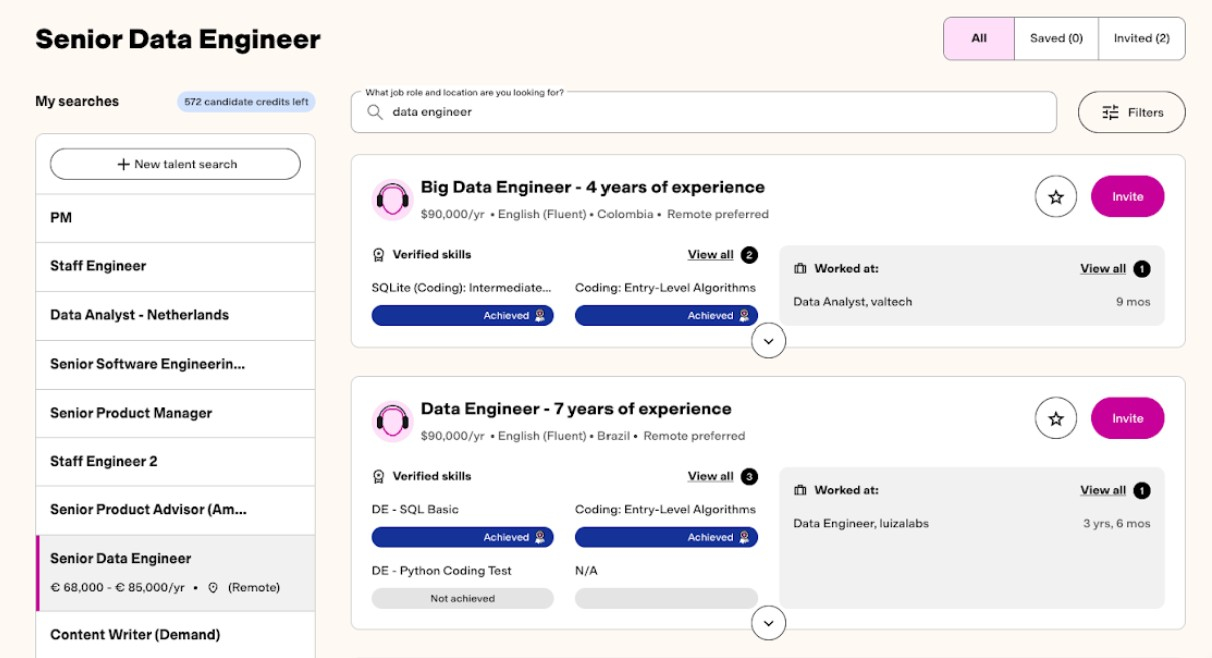The image size is (1212, 658).
Task: Switch to the Saved tab
Action: coord(1055,38)
